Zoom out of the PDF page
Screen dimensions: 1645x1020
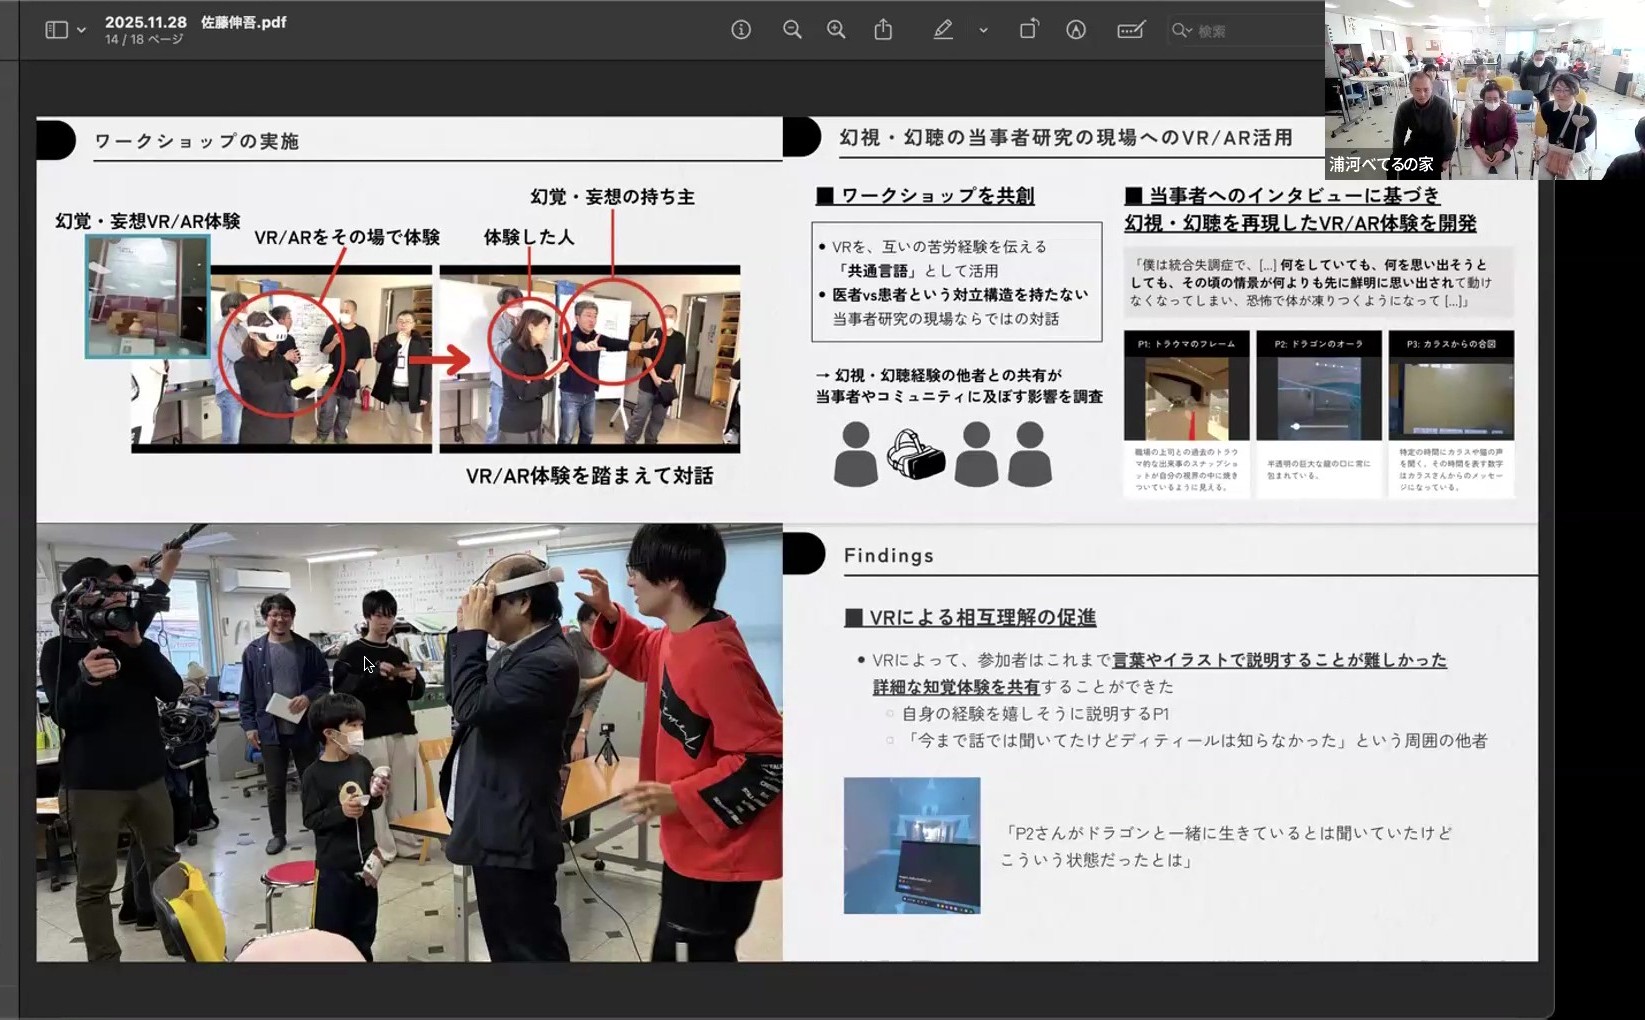coord(792,30)
